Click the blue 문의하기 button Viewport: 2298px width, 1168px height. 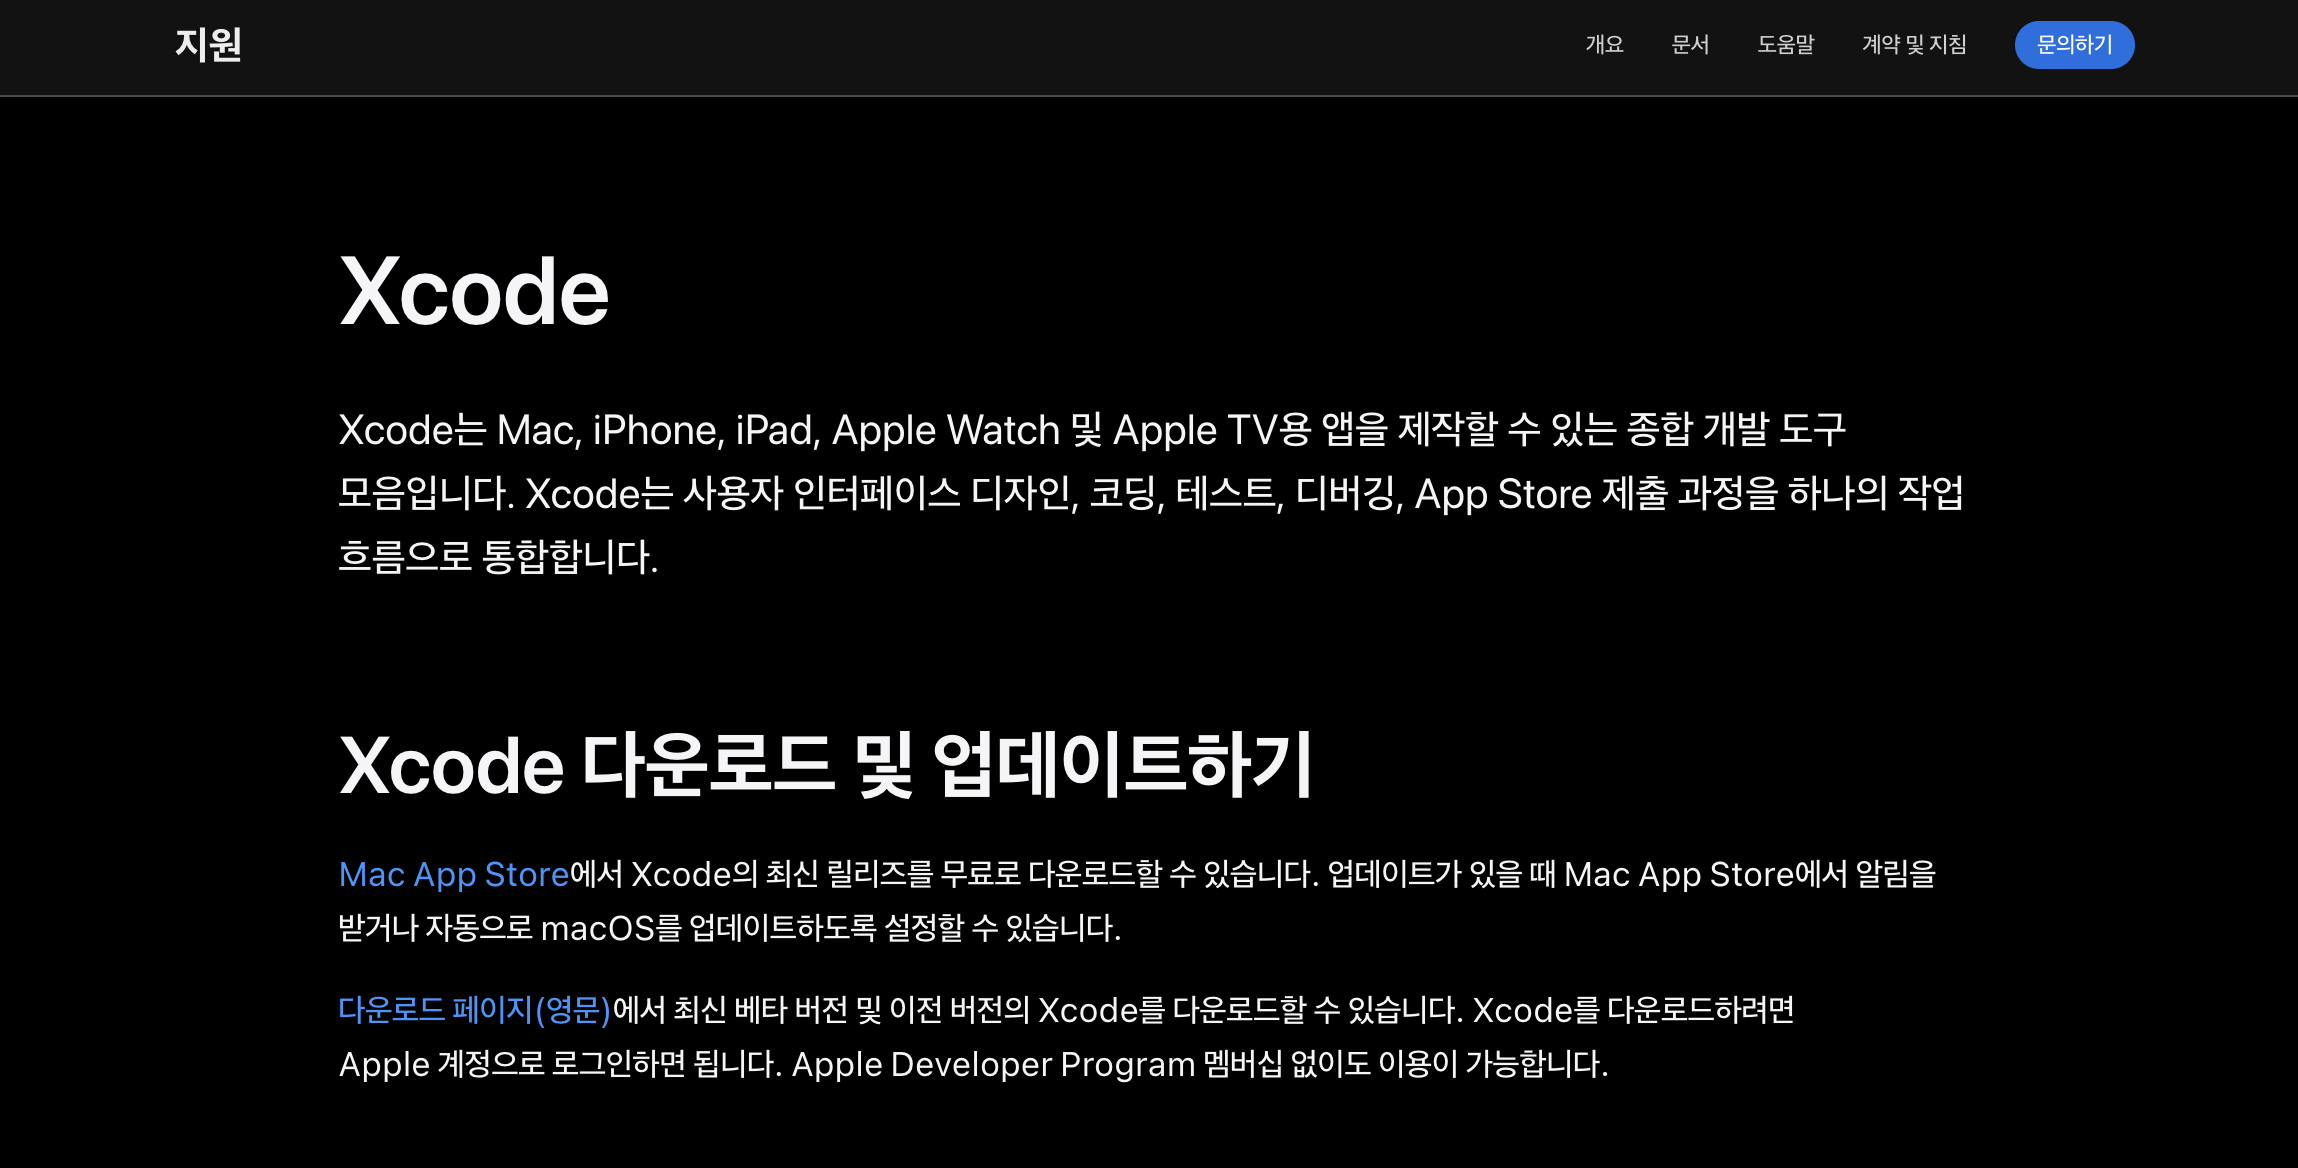tap(2074, 45)
